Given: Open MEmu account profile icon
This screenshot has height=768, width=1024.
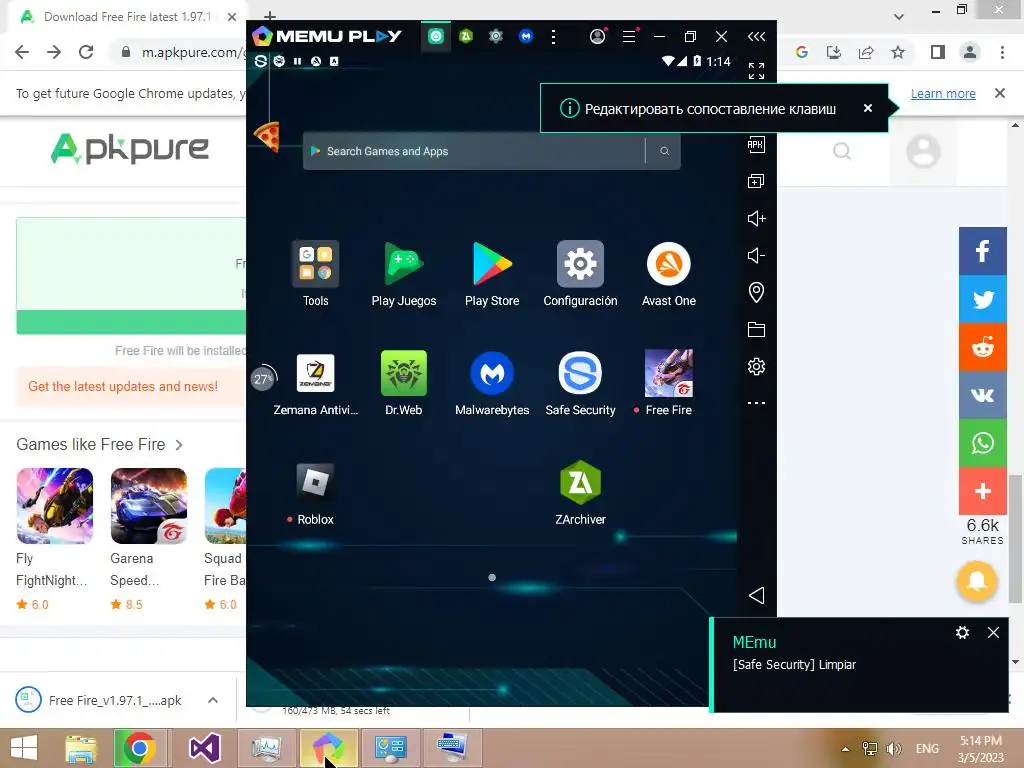Looking at the screenshot, I should (598, 37).
